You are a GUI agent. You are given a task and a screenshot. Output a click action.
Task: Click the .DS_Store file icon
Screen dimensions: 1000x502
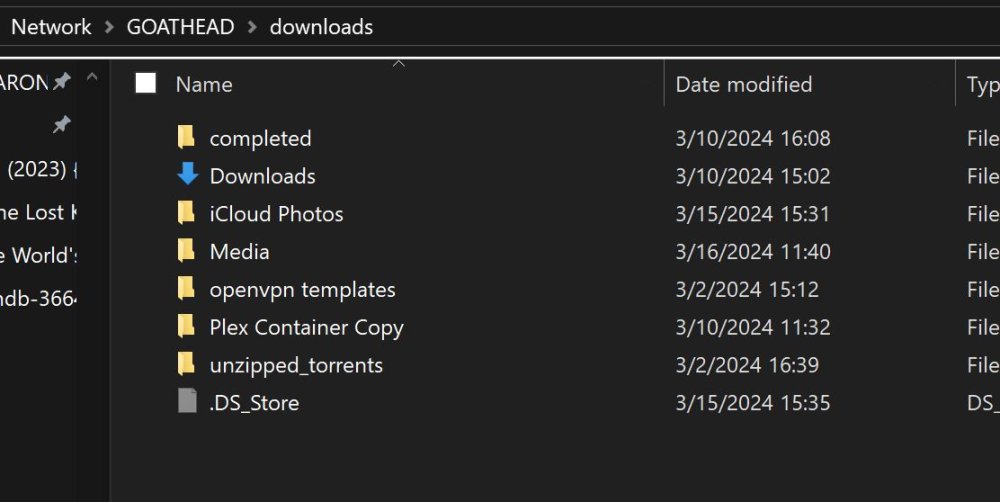[x=187, y=402]
